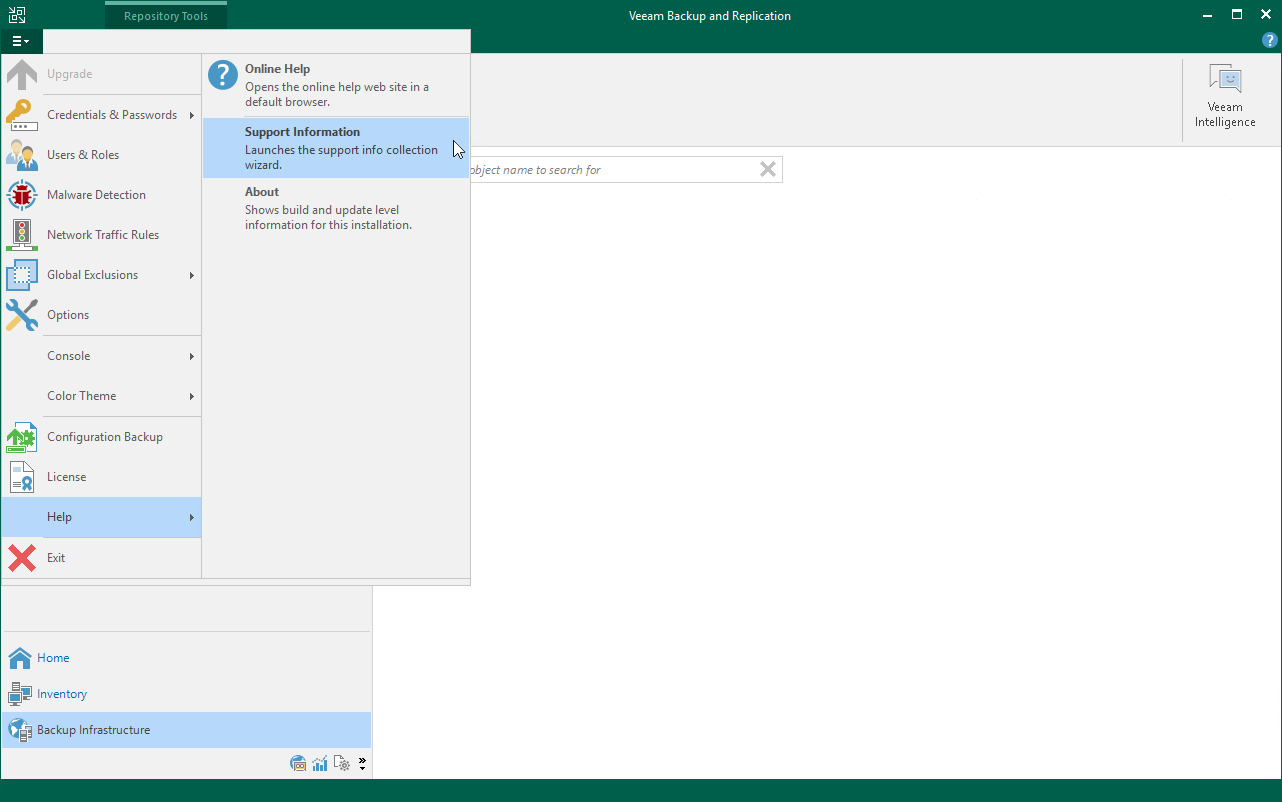Viewport: 1282px width, 802px height.
Task: Click the Malware Detection bug icon
Action: (x=22, y=195)
